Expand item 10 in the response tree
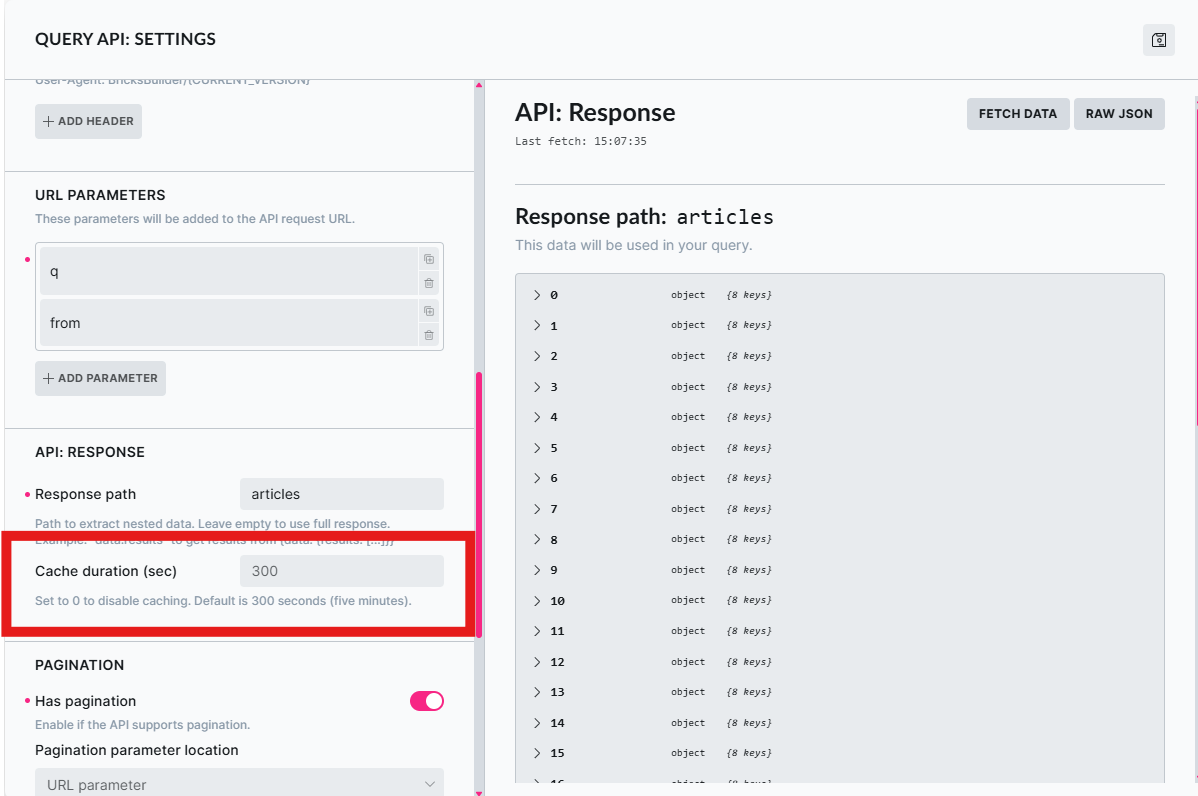 coord(537,601)
